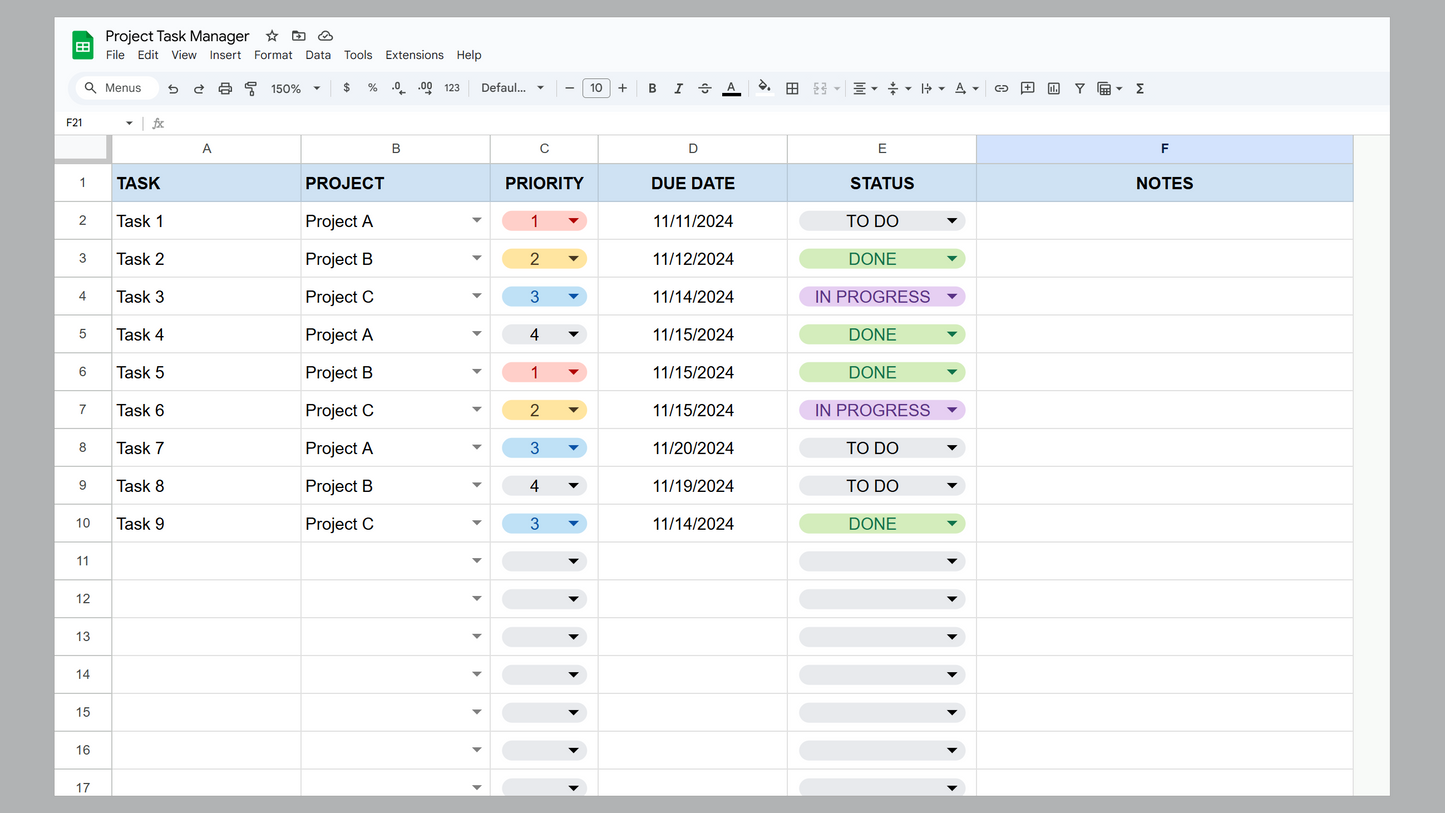Click the borders icon
This screenshot has width=1445, height=813.
792,88
